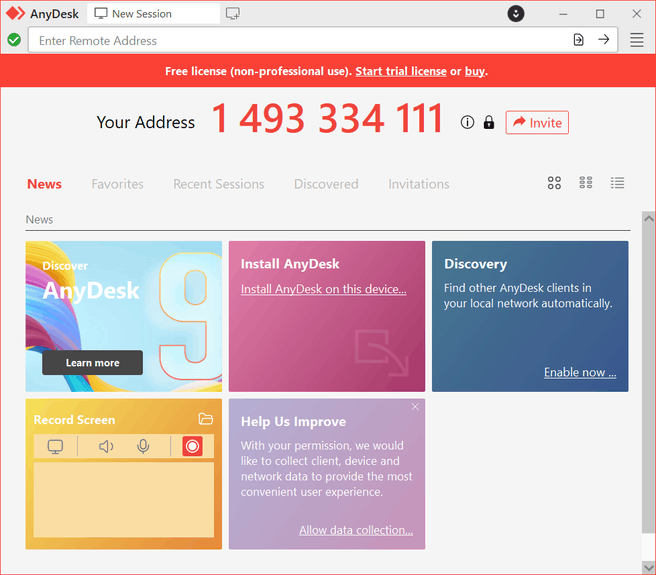Close the Help Us Improve card
Viewport: 656px width, 575px height.
pyautogui.click(x=415, y=407)
